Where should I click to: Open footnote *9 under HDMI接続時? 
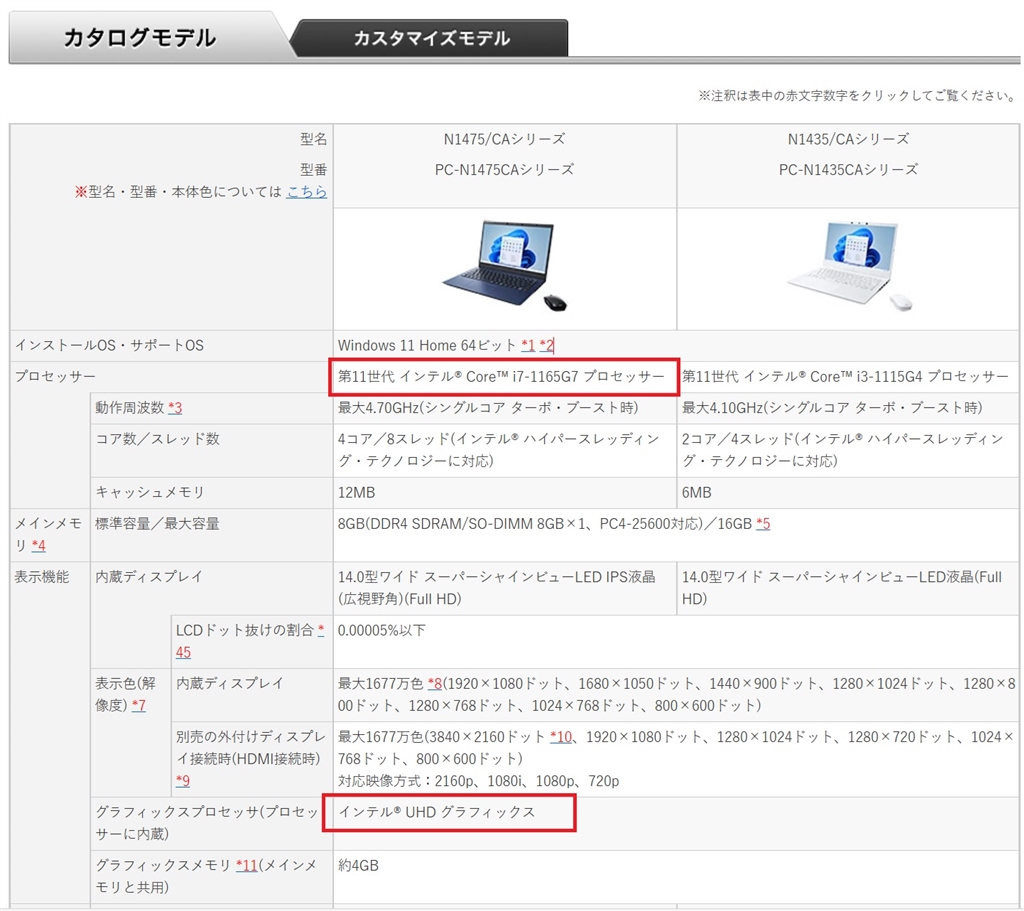(x=183, y=780)
